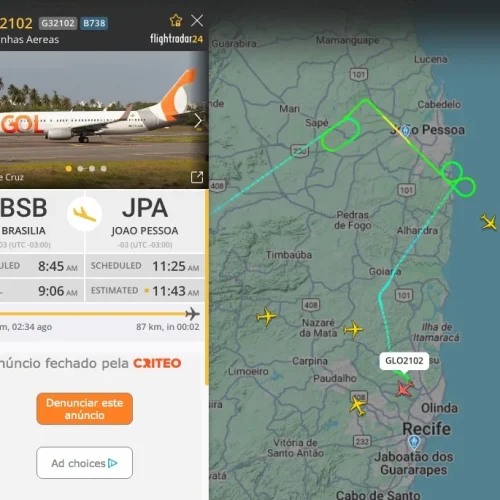Viewport: 500px width, 500px height.
Task: Click the João Pessoa airport pin
Action: (x=405, y=131)
